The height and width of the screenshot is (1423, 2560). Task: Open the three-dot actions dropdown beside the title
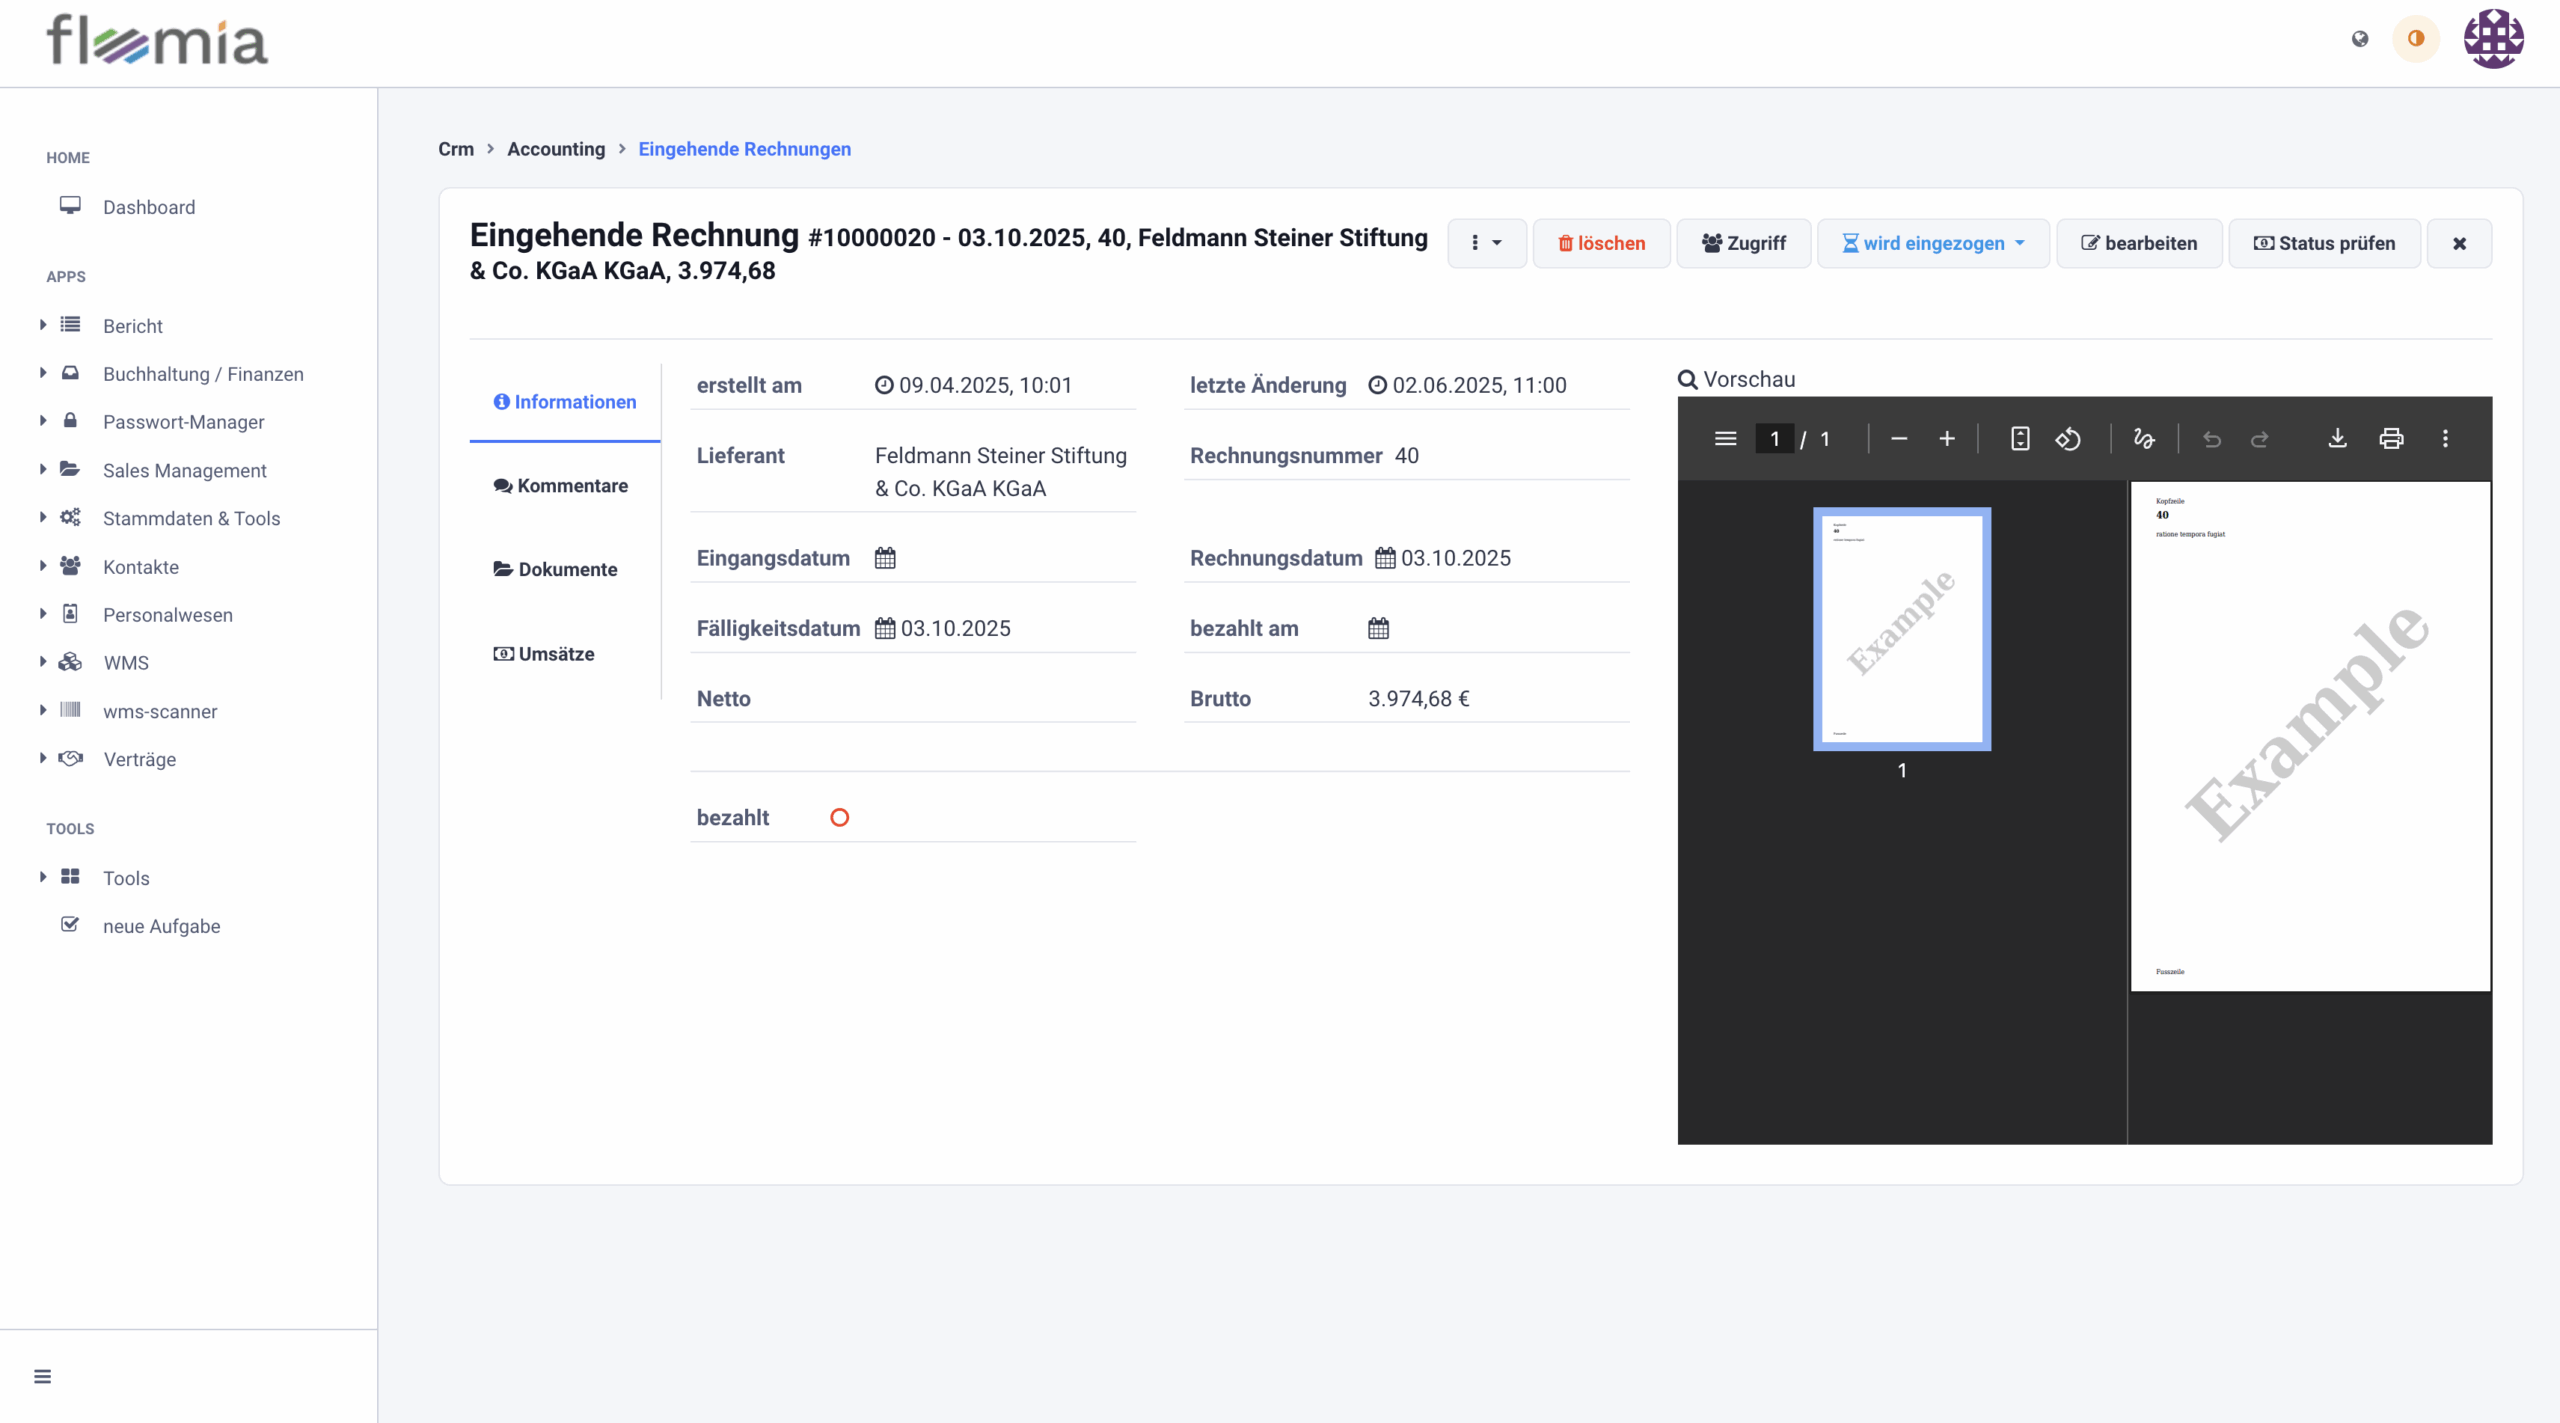[x=1486, y=243]
